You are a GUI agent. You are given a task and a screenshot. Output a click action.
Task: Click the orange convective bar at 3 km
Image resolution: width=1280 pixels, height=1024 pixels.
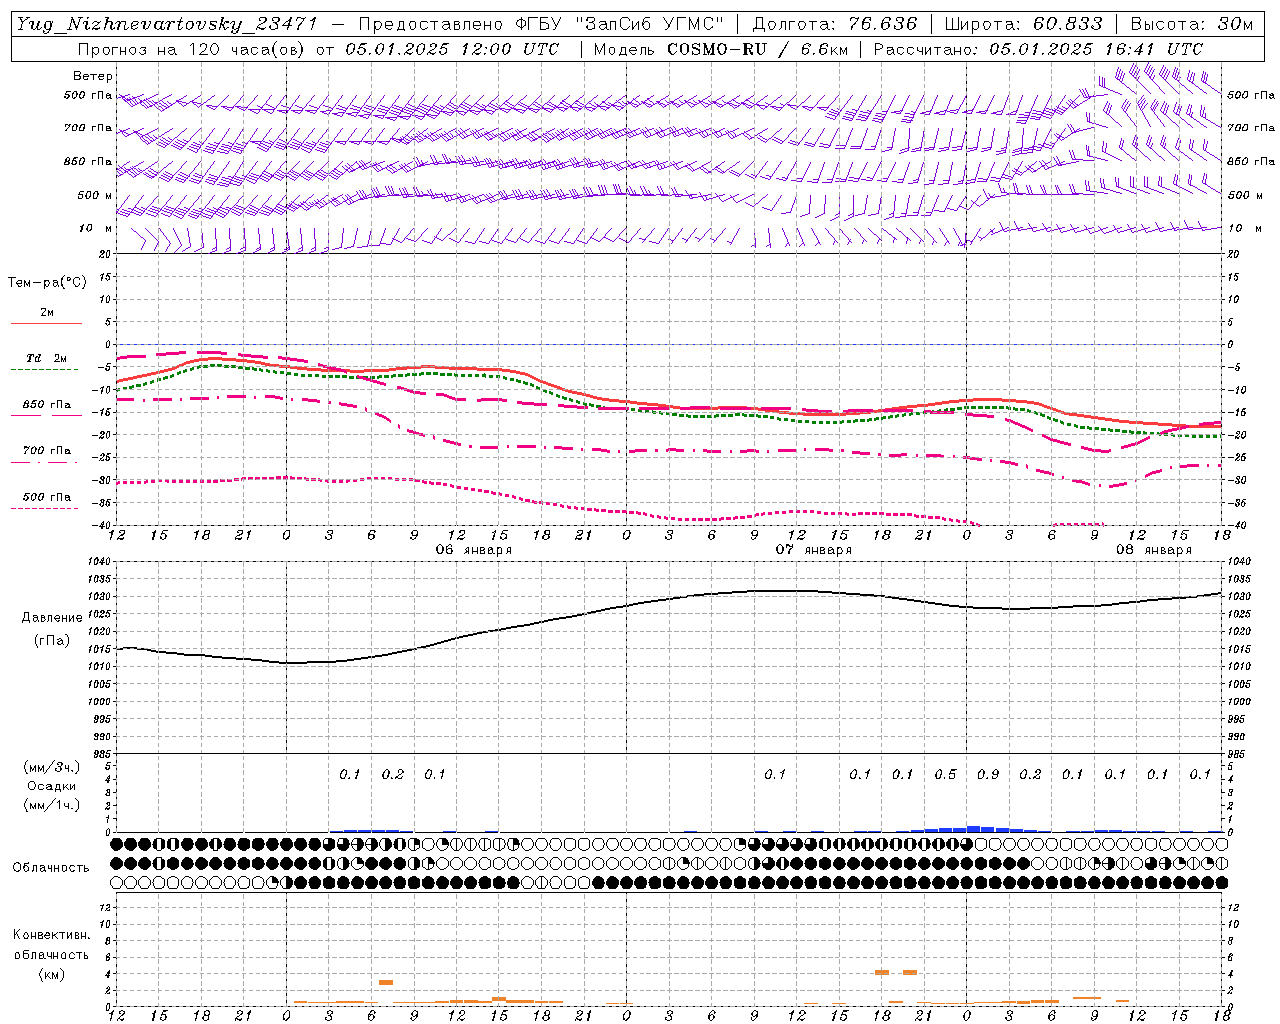(386, 982)
